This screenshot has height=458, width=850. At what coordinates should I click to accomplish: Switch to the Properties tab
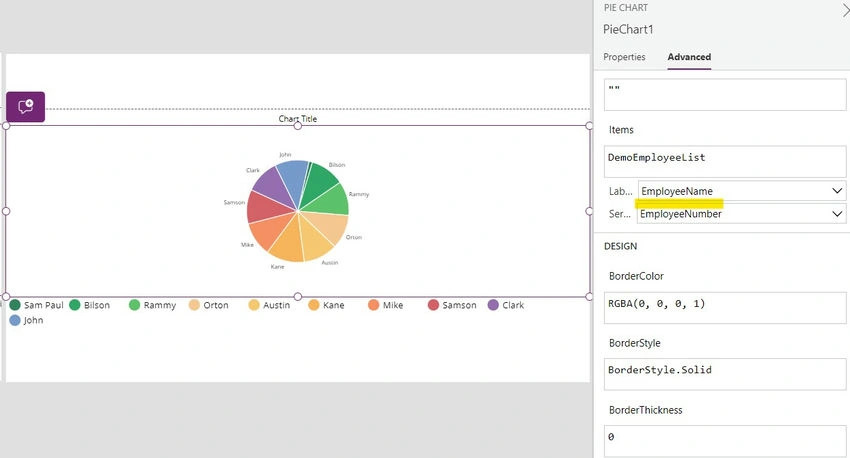[x=624, y=57]
